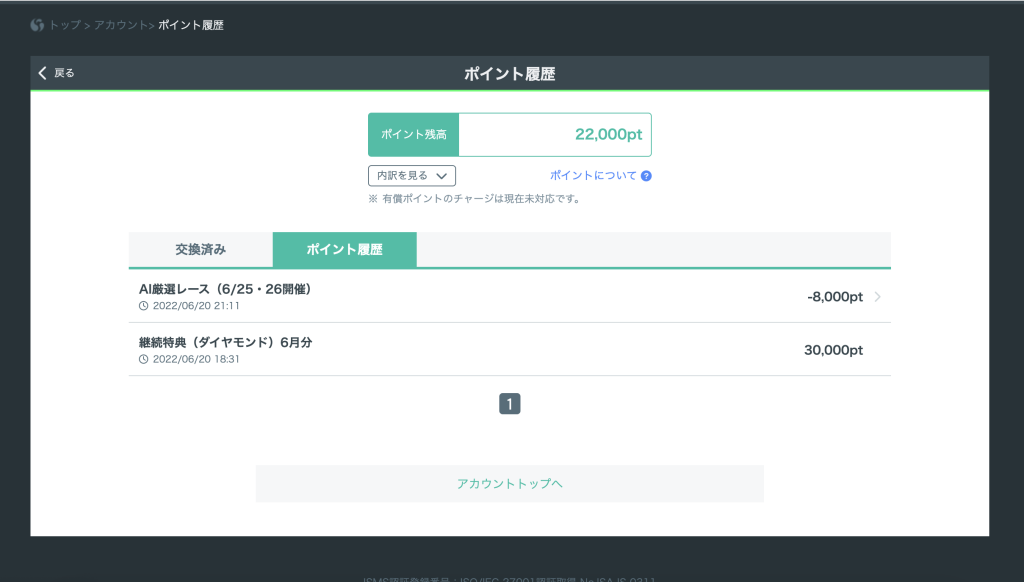Click the blue question mark help icon

click(x=646, y=176)
